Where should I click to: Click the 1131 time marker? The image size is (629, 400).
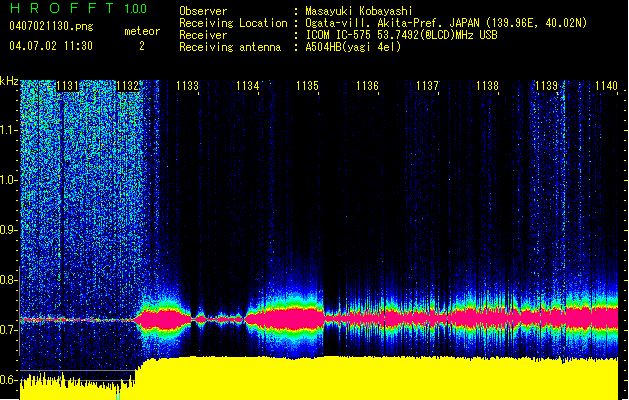pyautogui.click(x=67, y=86)
